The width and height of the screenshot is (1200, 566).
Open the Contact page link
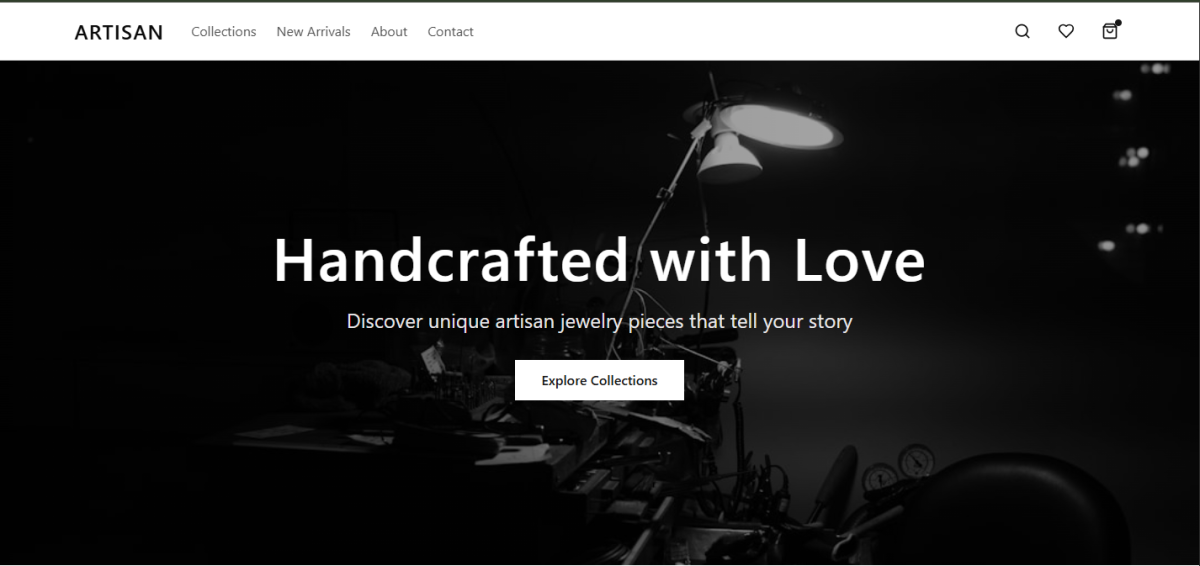(x=450, y=32)
